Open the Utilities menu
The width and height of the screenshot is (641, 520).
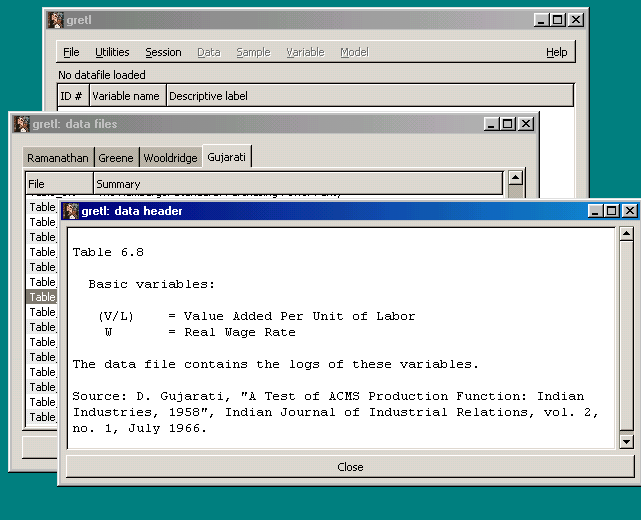(x=112, y=52)
